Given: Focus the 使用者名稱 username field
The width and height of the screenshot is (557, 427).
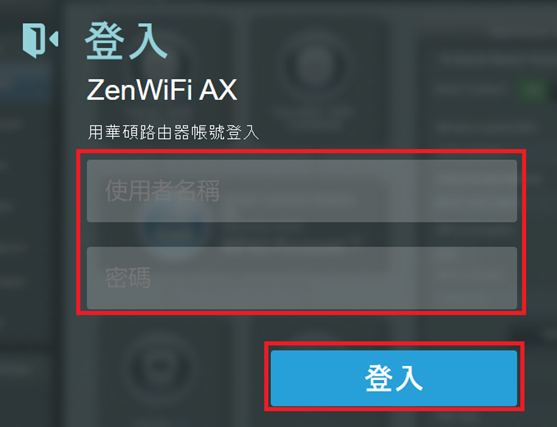Looking at the screenshot, I should [x=302, y=191].
